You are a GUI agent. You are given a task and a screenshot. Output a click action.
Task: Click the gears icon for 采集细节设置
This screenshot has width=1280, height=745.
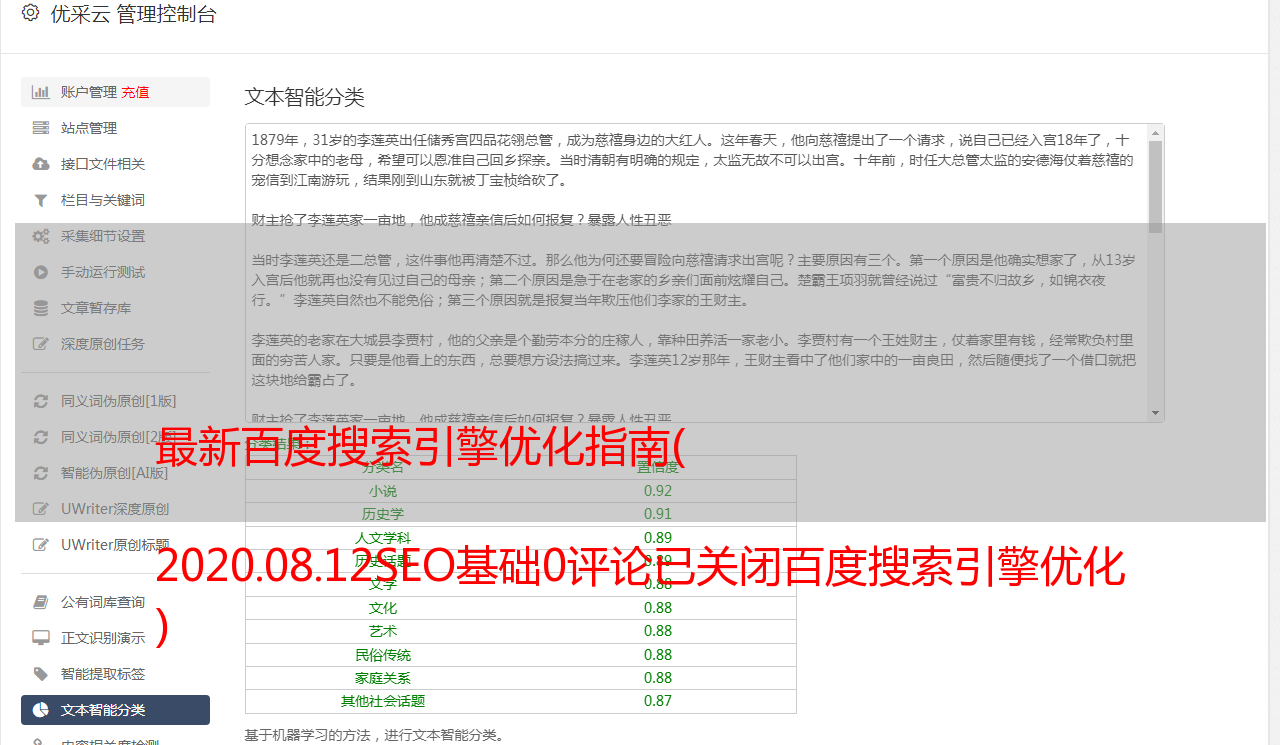(41, 236)
